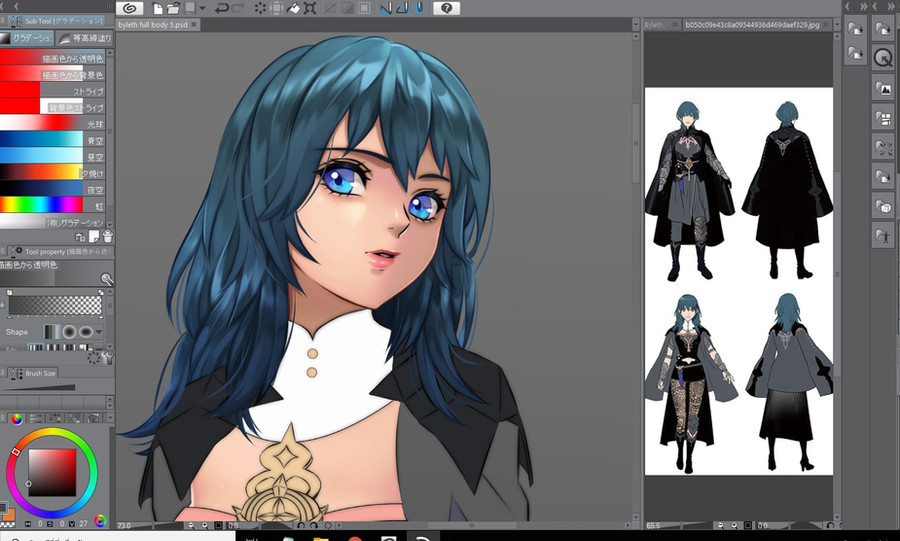The width and height of the screenshot is (900, 541).
Task: Click the gradient bar editor
Action: click(x=55, y=305)
